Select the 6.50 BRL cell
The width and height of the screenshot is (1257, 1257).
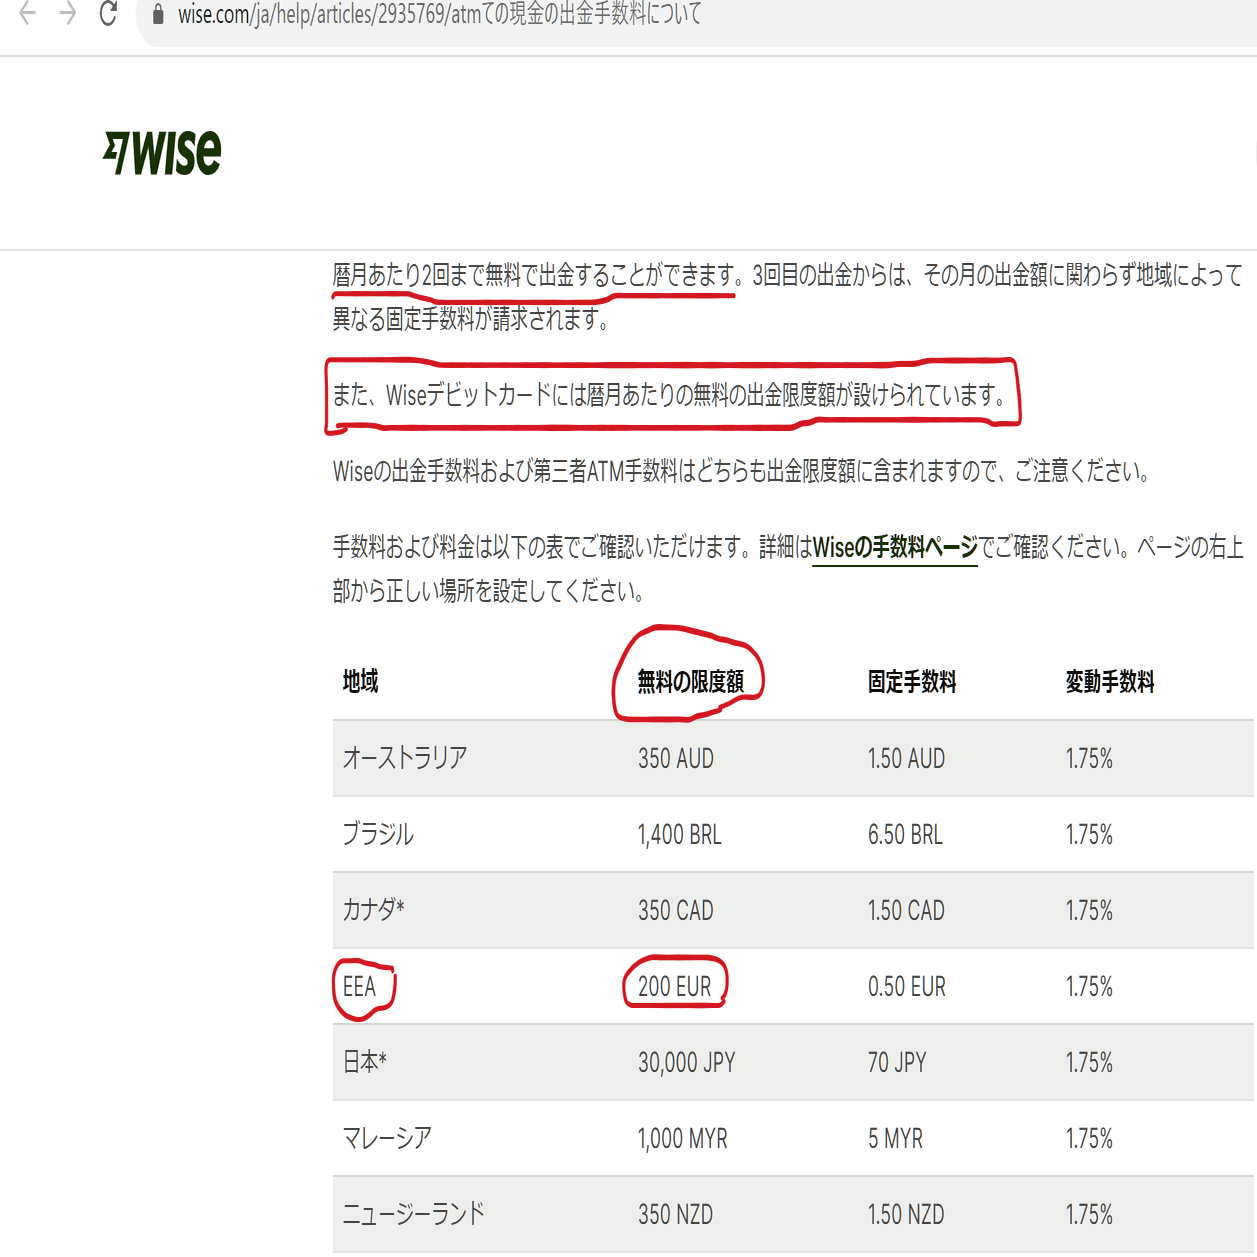tap(905, 835)
